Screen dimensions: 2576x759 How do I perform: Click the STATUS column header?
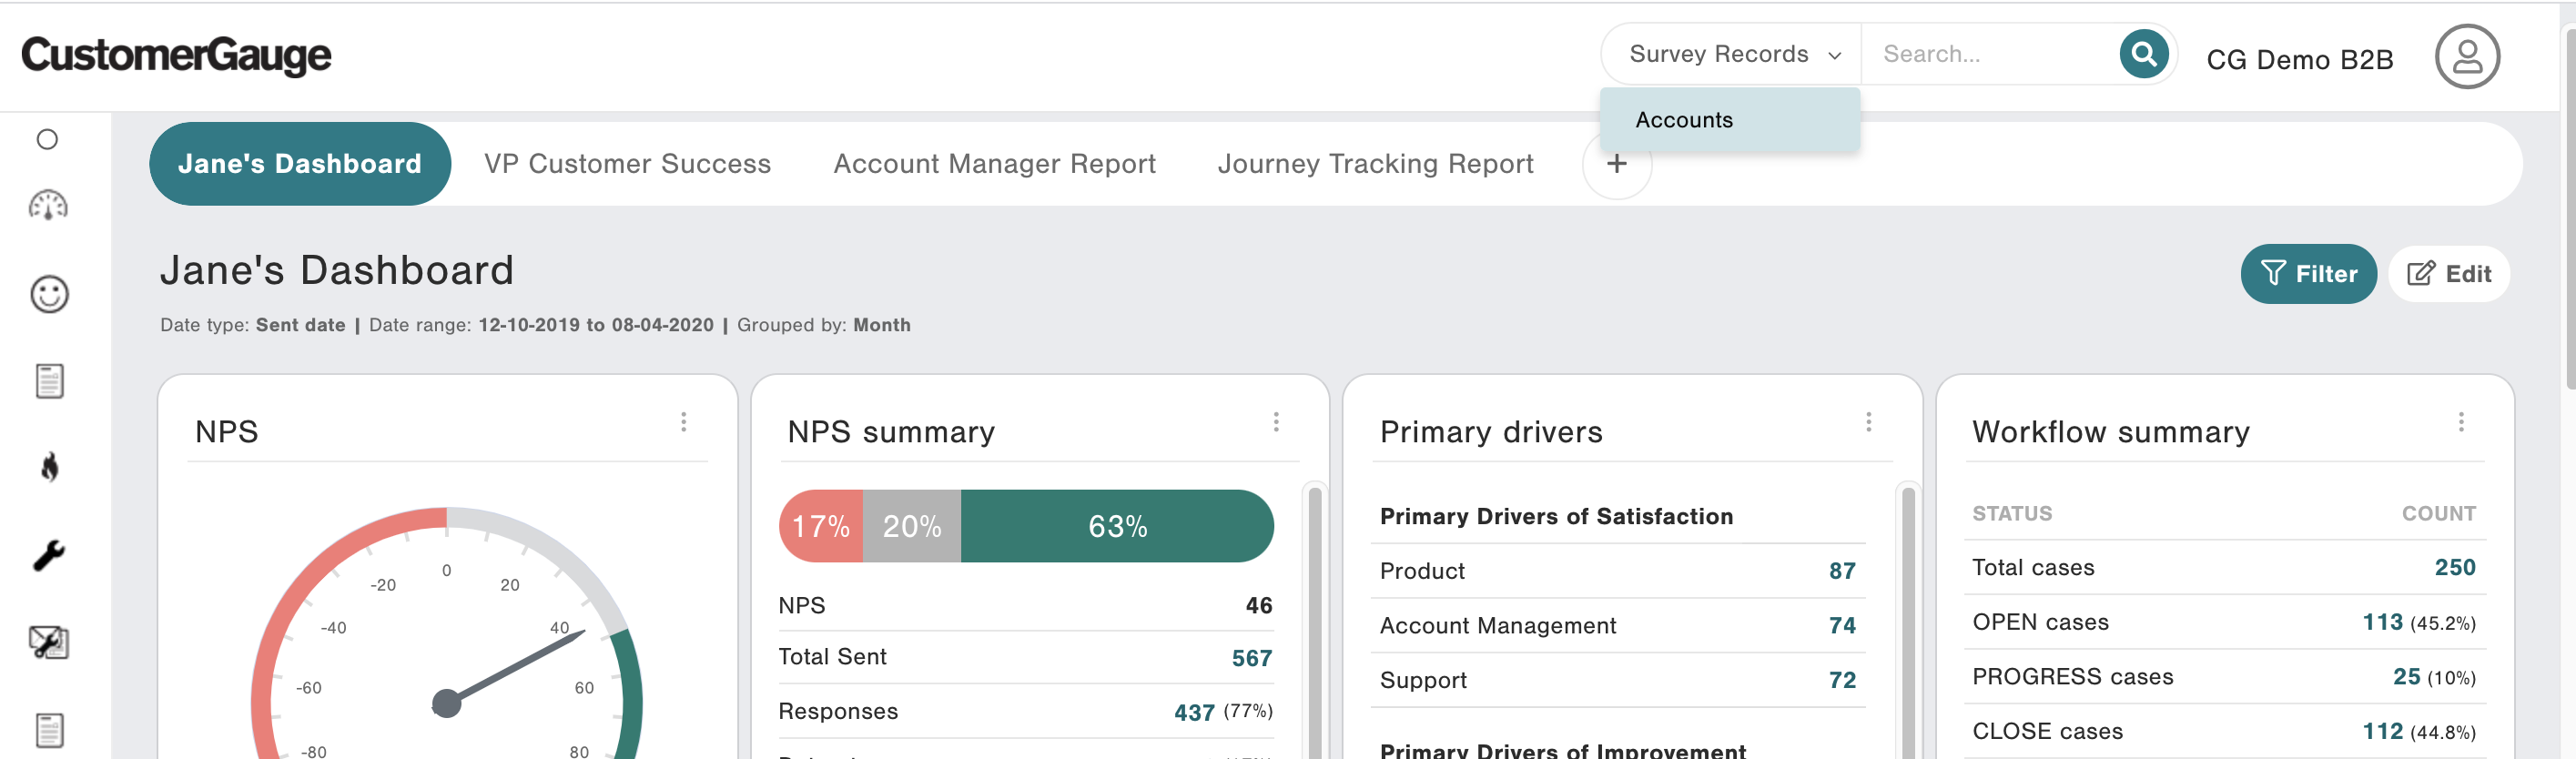(x=2012, y=513)
